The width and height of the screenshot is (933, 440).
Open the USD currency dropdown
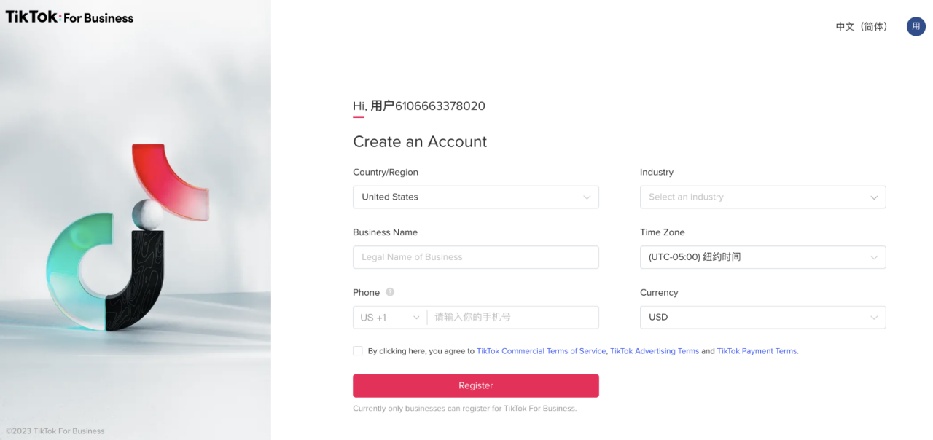763,317
